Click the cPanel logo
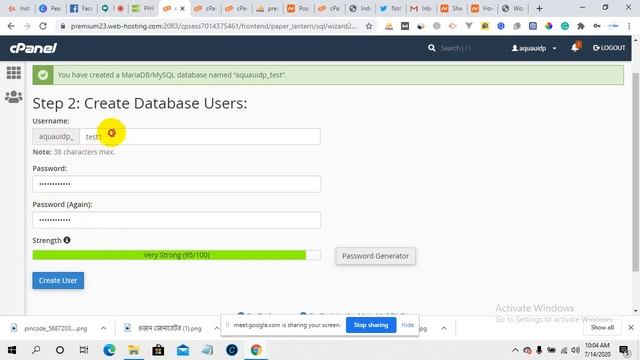Viewport: 640px width, 360px height. (x=33, y=48)
